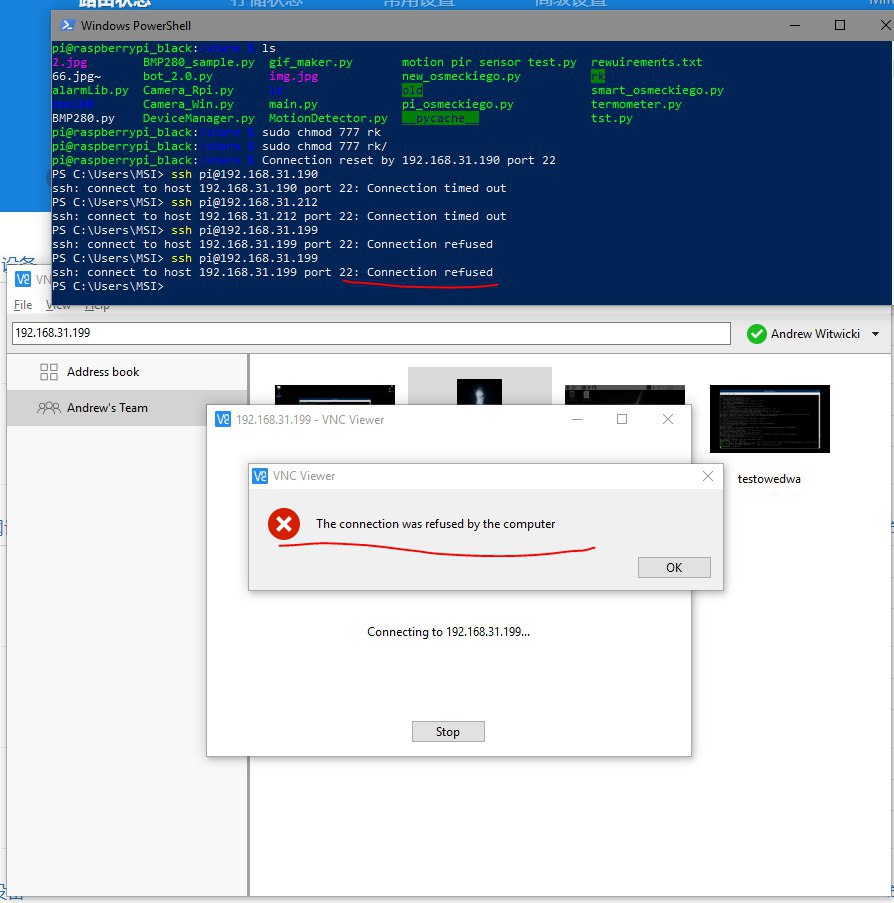894x903 pixels.
Task: Open the Andrew Witwicki account dropdown
Action: point(876,334)
